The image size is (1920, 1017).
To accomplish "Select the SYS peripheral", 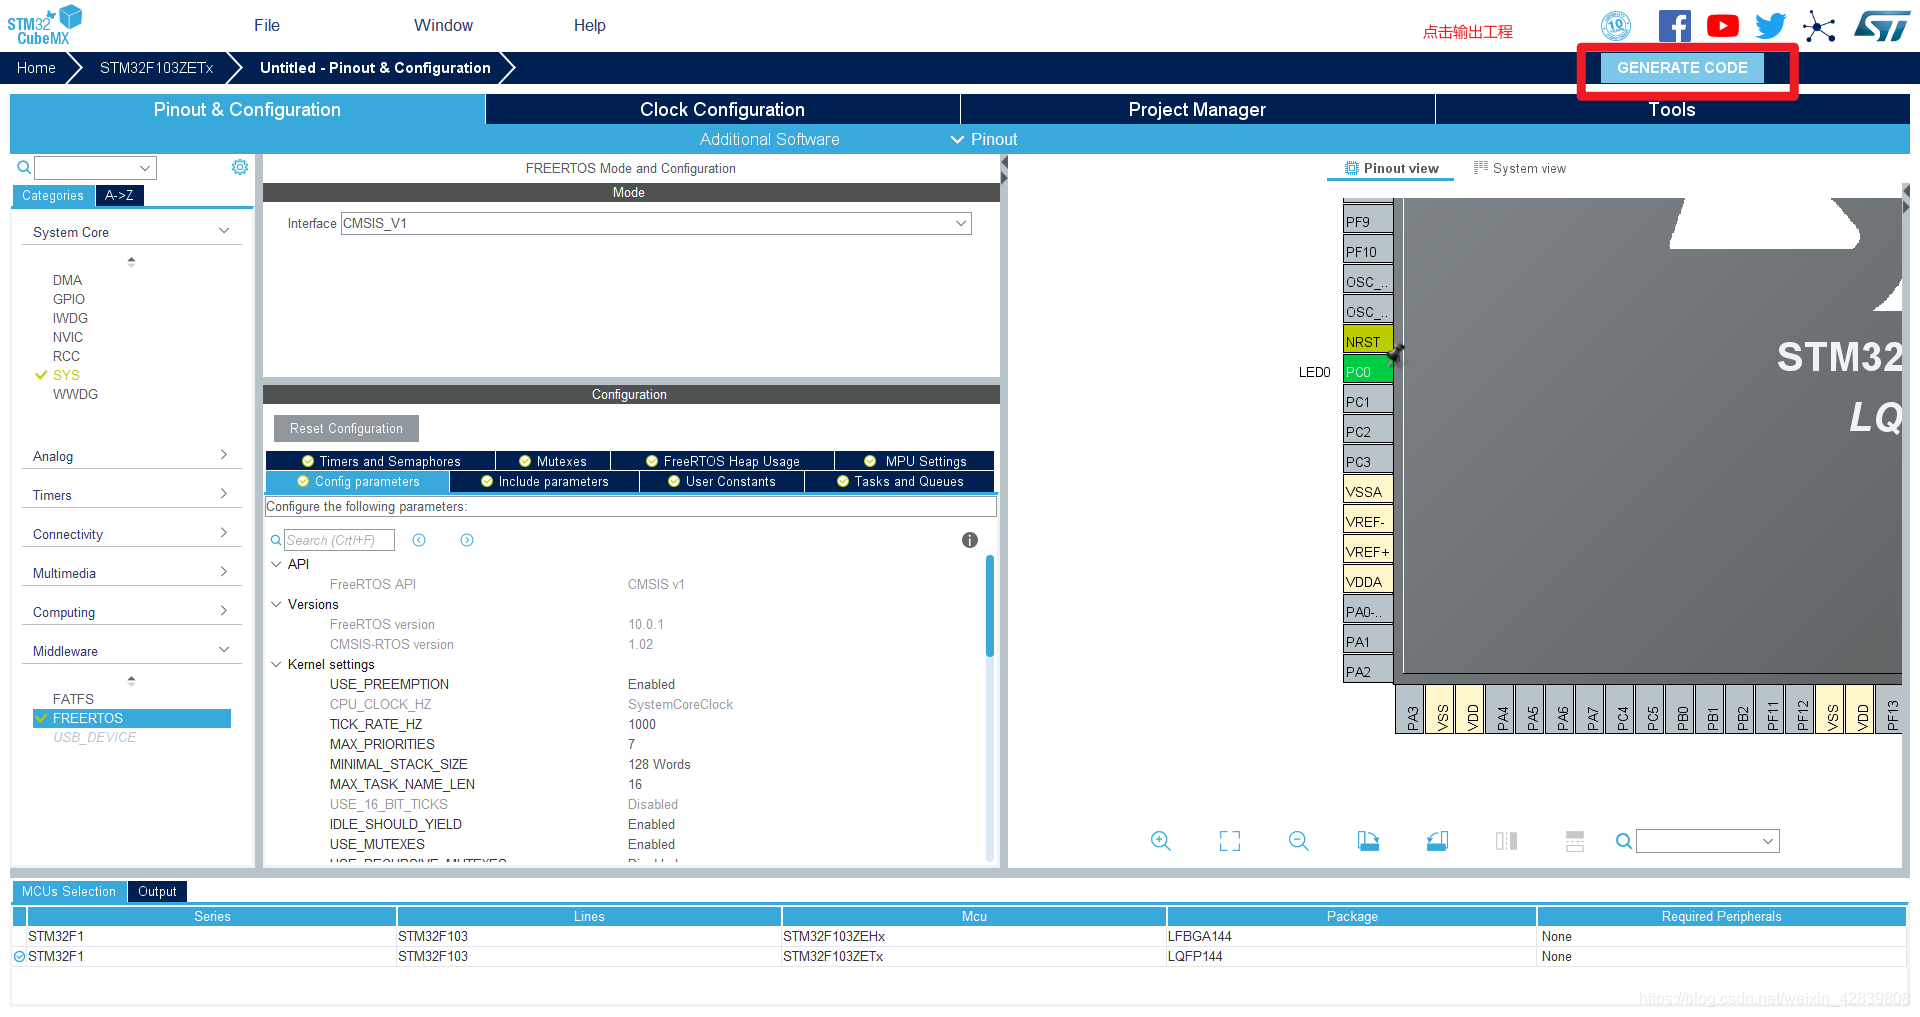I will point(66,375).
